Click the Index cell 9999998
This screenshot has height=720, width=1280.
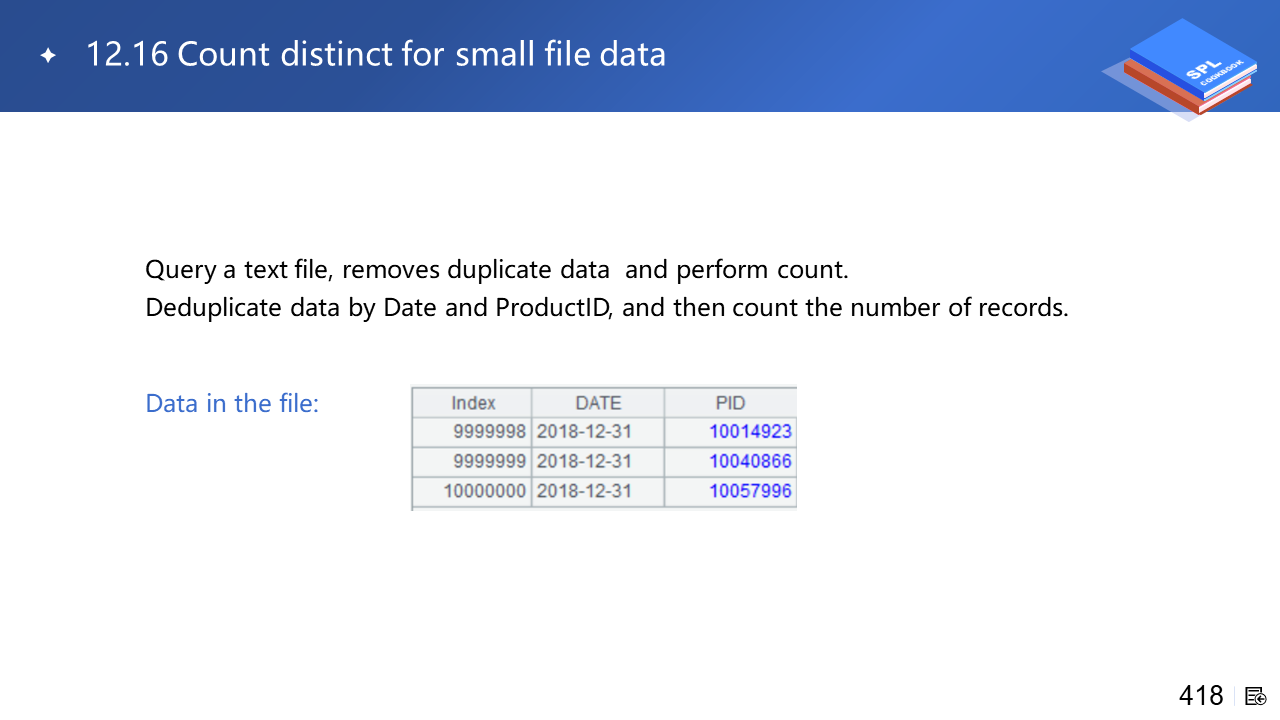point(489,432)
